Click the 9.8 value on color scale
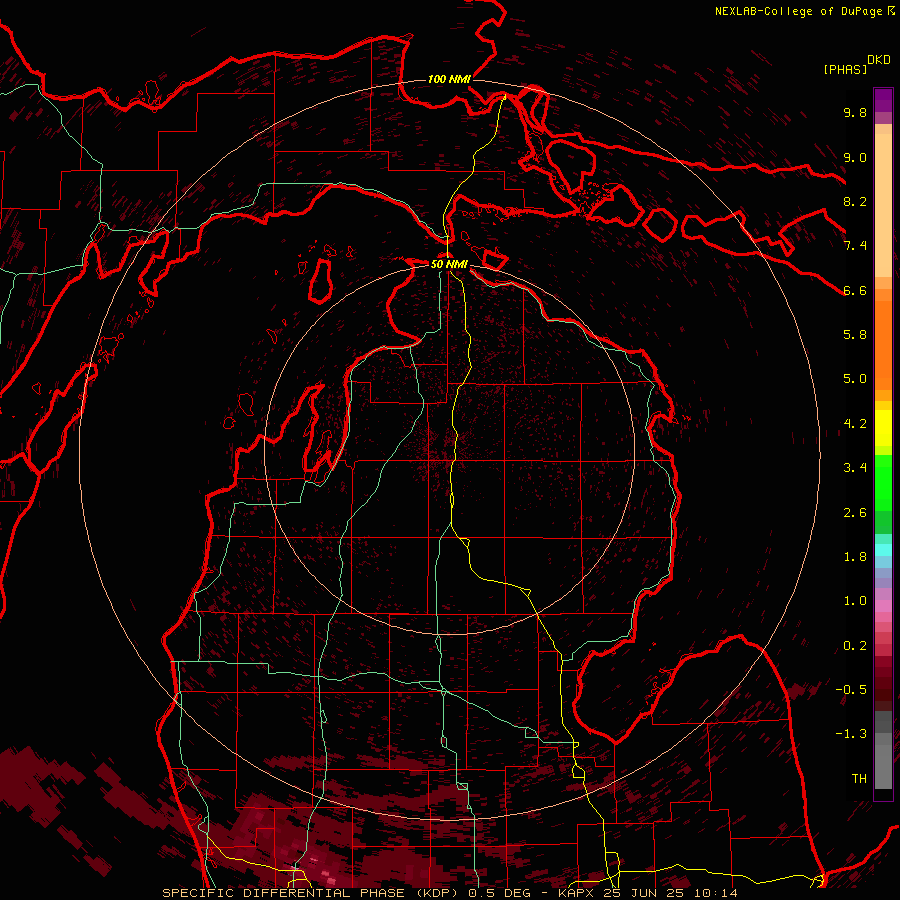This screenshot has height=900, width=900. click(x=855, y=112)
